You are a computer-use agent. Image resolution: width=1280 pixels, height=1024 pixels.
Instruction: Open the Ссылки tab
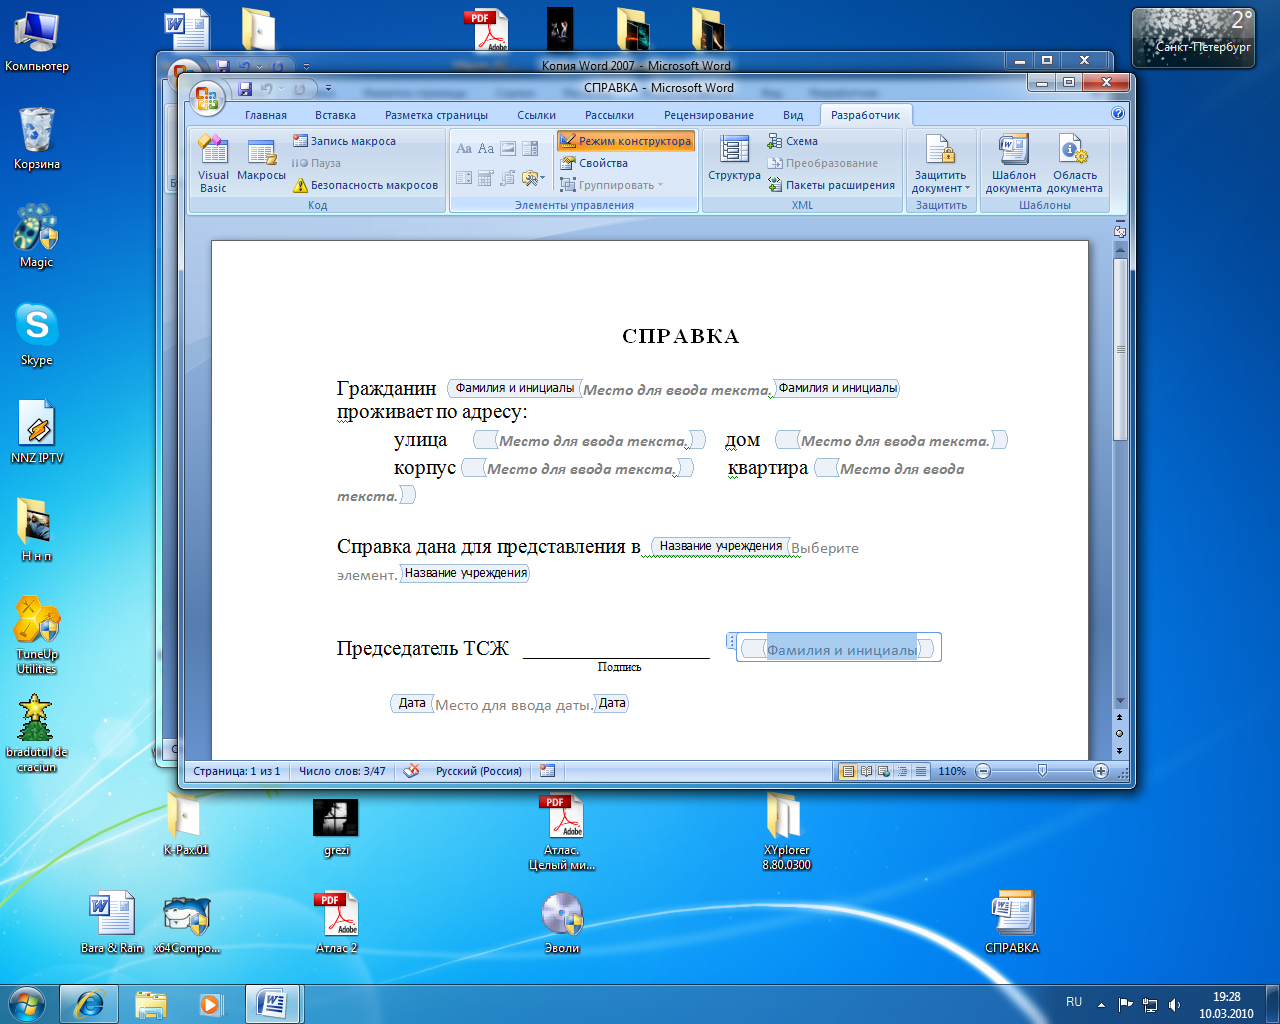pyautogui.click(x=536, y=115)
